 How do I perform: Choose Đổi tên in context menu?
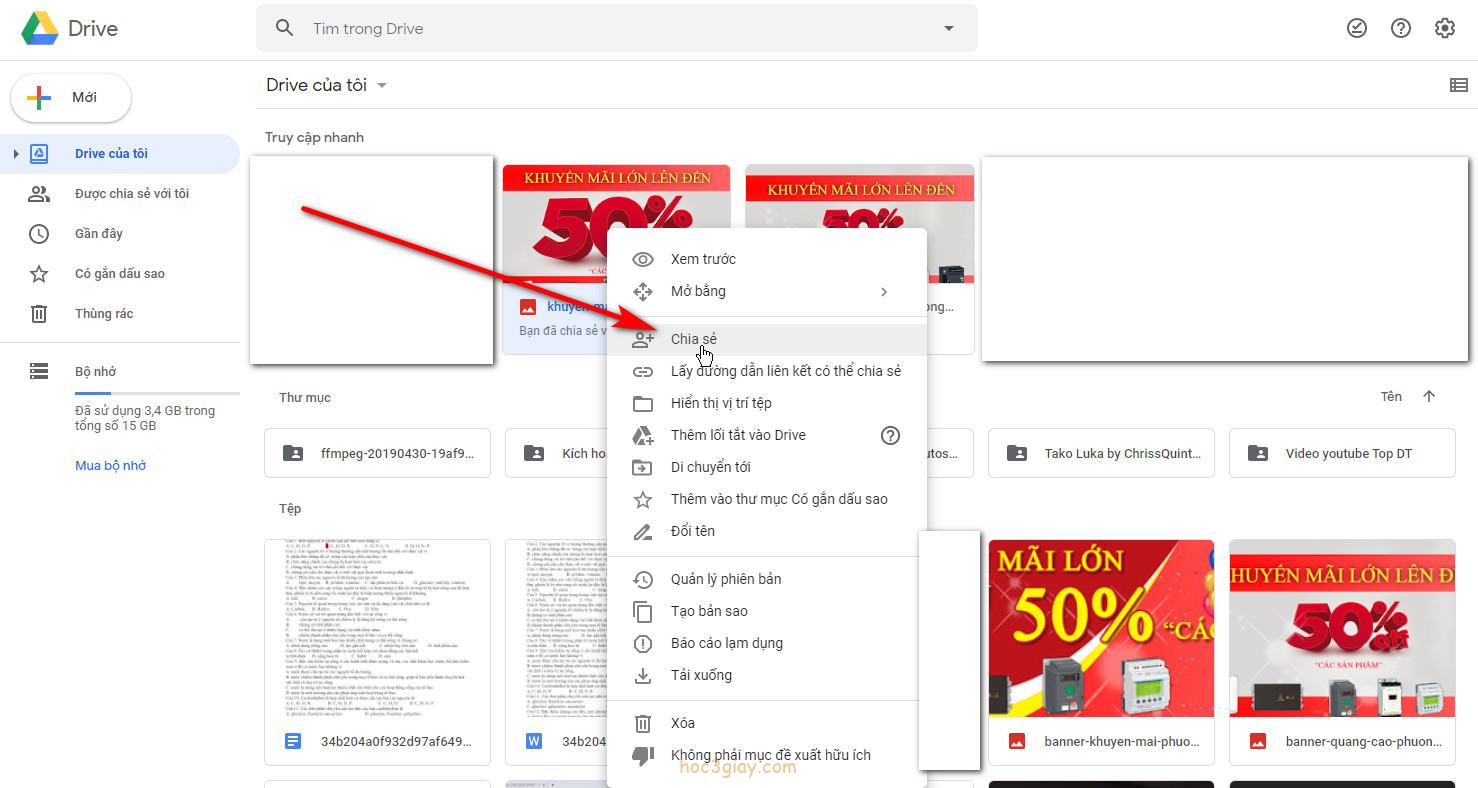point(767,531)
